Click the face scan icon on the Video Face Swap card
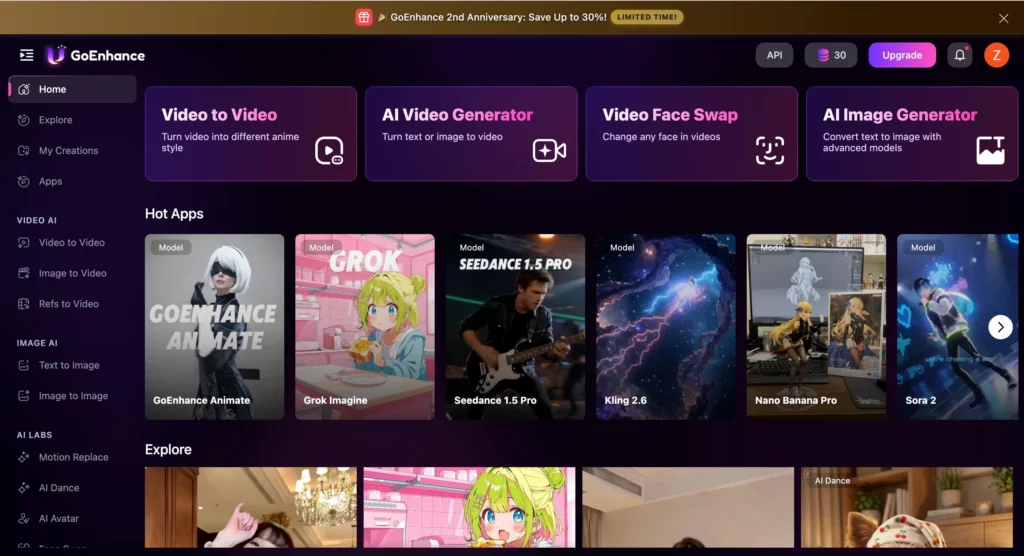The image size is (1024, 556). (770, 151)
